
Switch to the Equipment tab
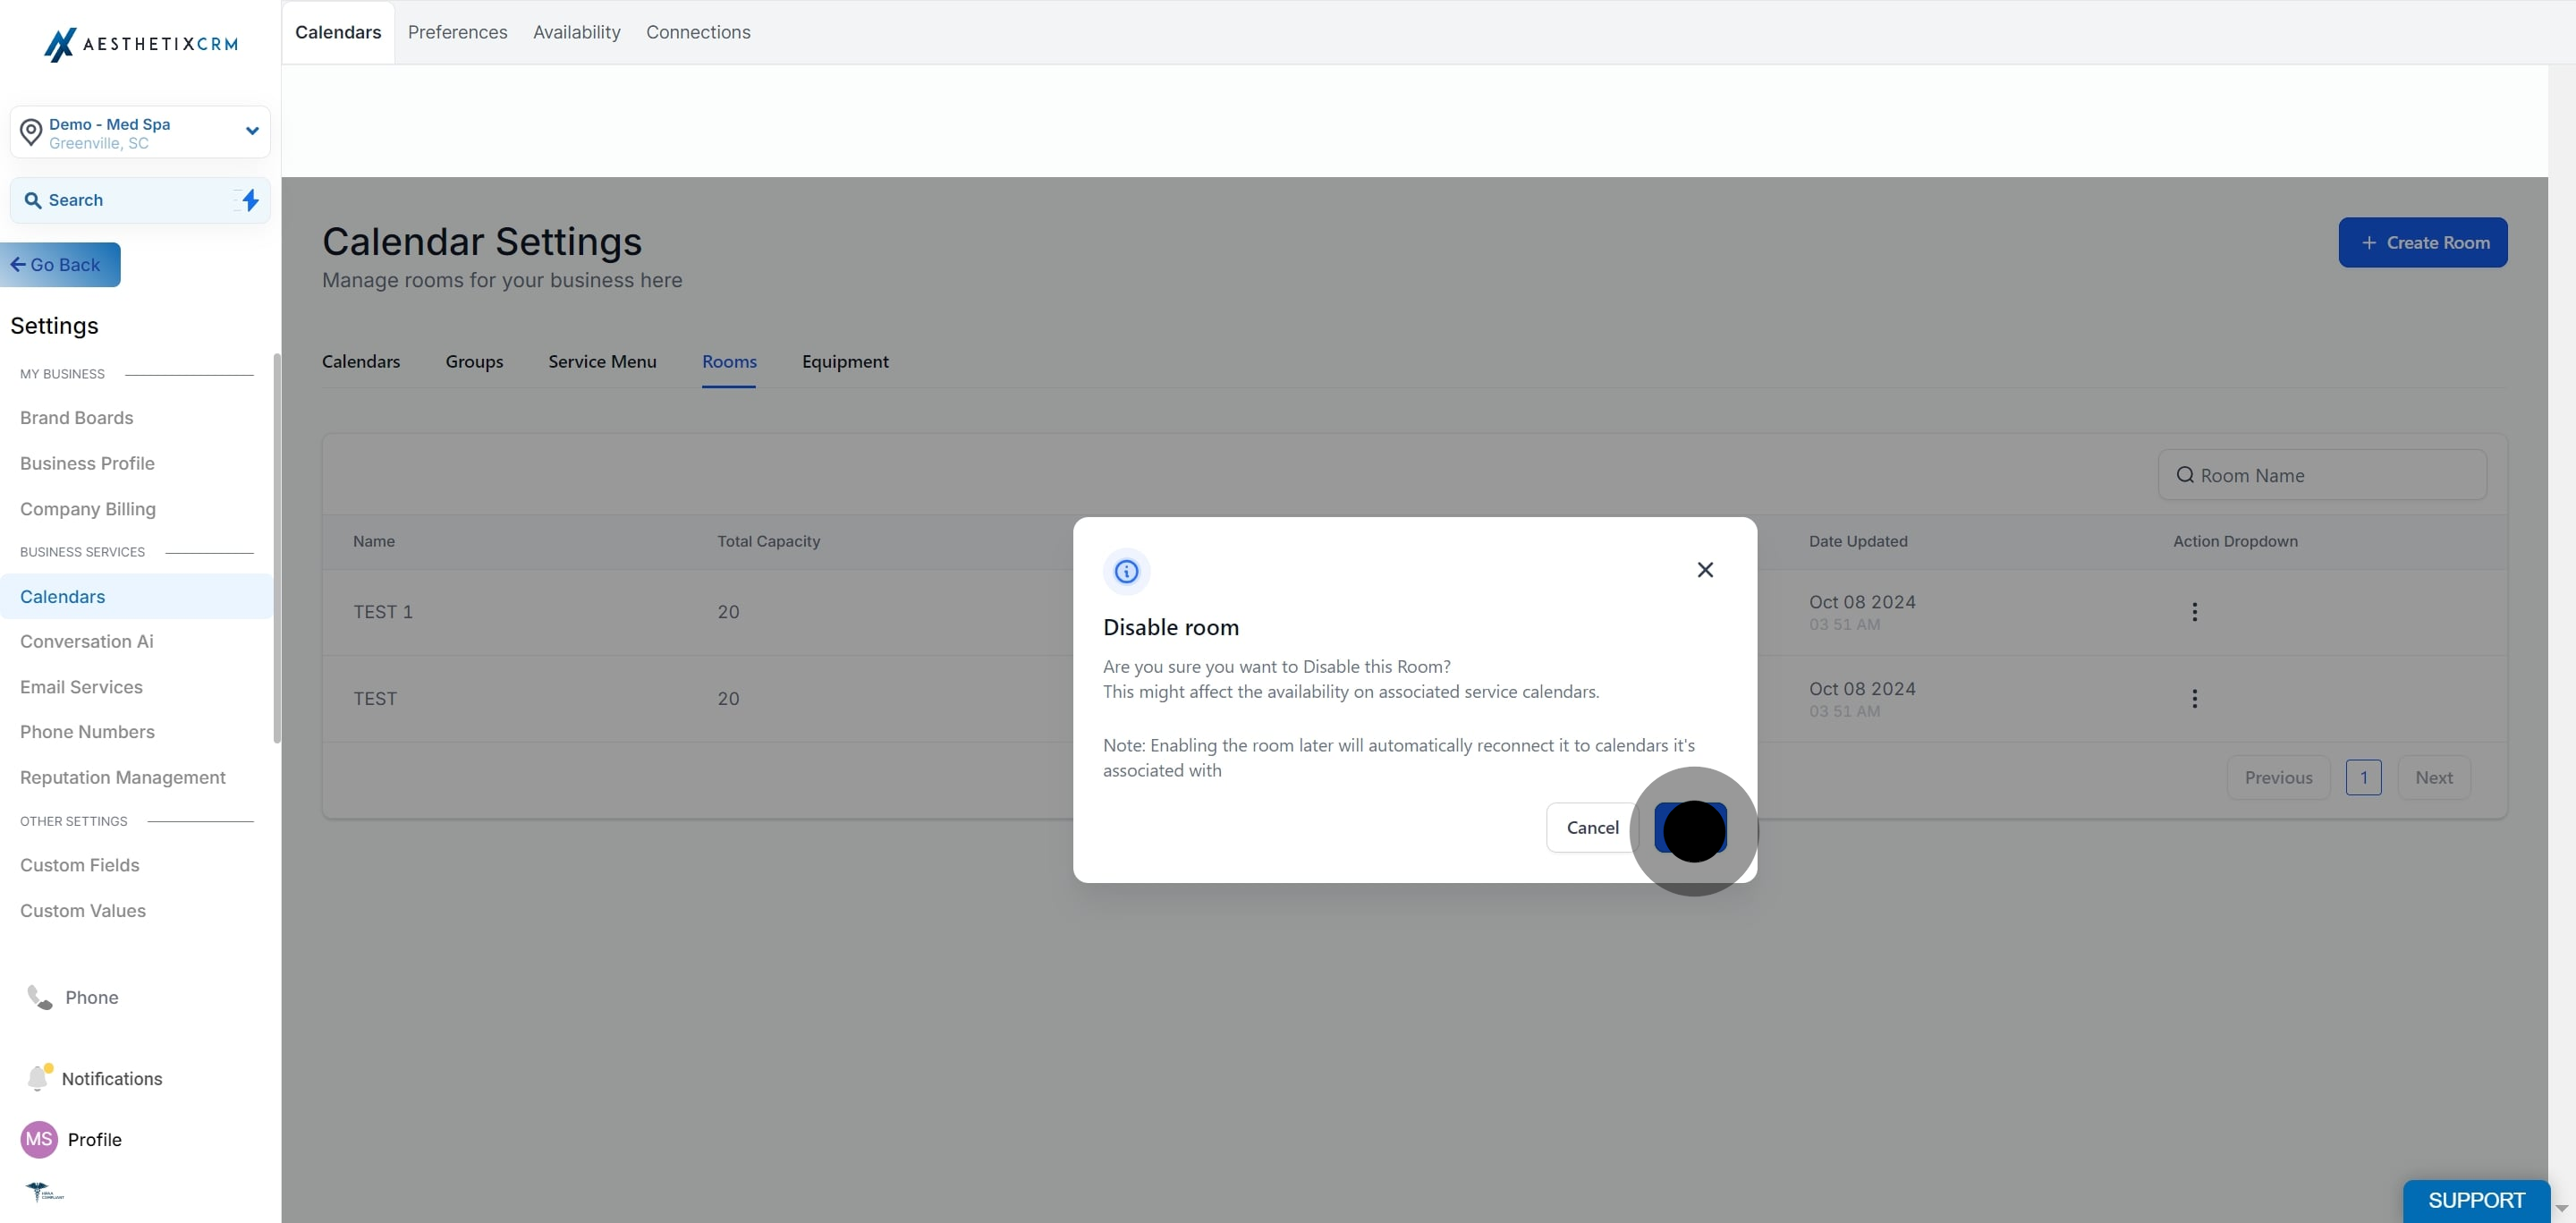[x=845, y=362]
